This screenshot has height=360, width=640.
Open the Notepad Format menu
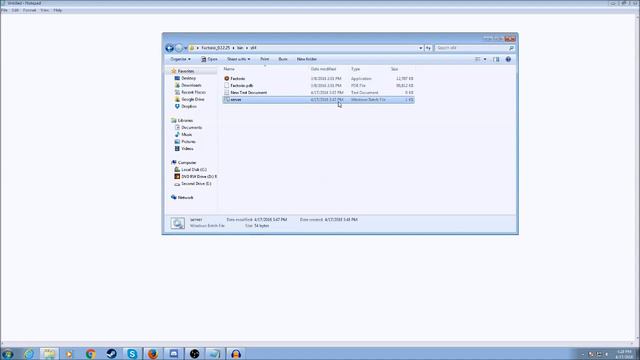[x=29, y=10]
